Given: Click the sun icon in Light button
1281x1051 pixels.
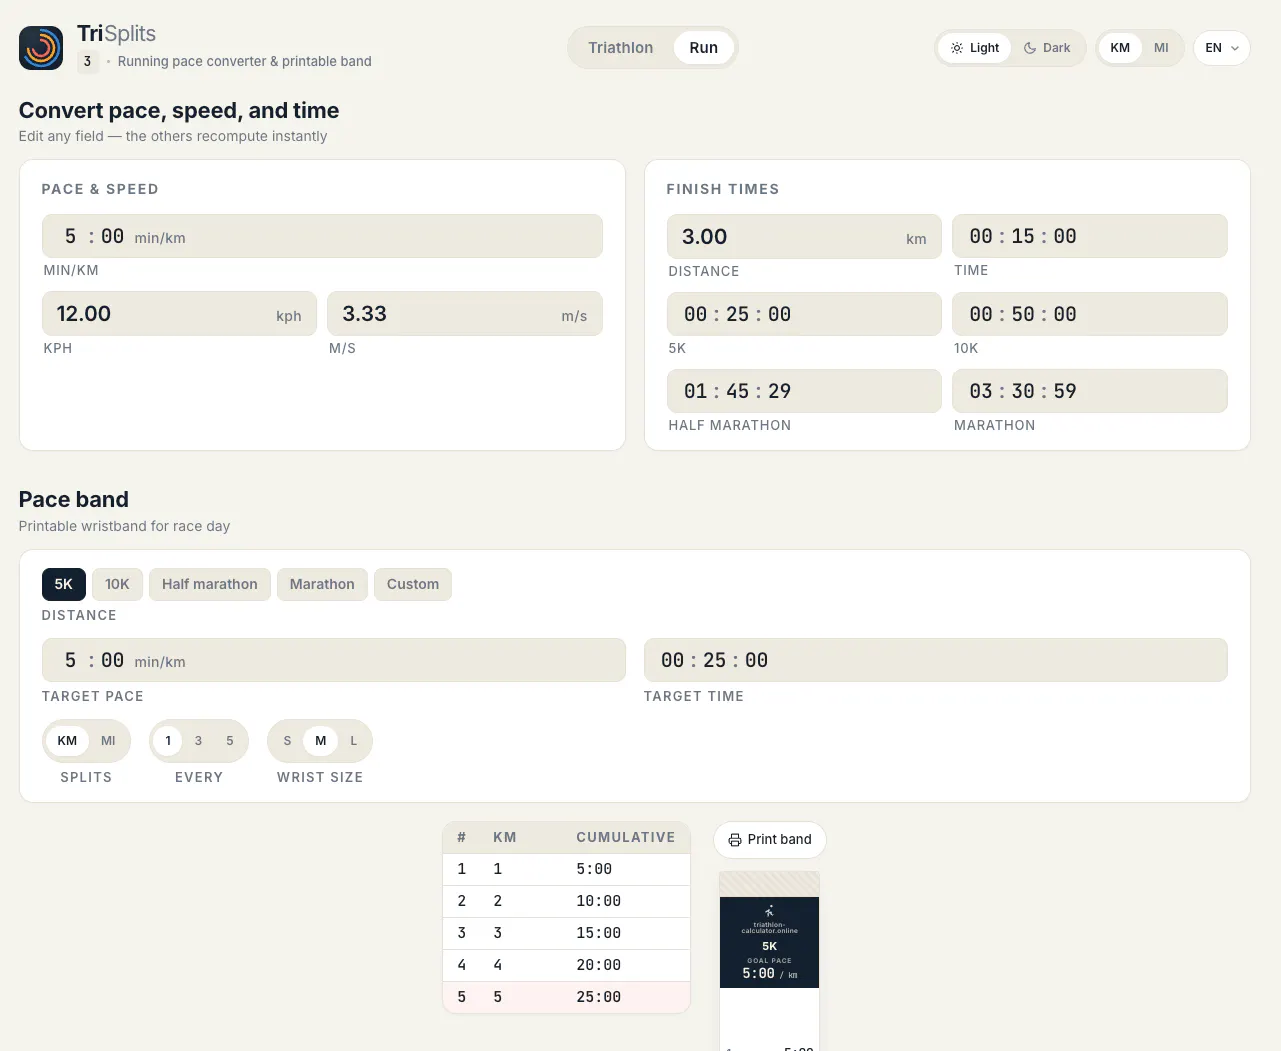Looking at the screenshot, I should [957, 48].
